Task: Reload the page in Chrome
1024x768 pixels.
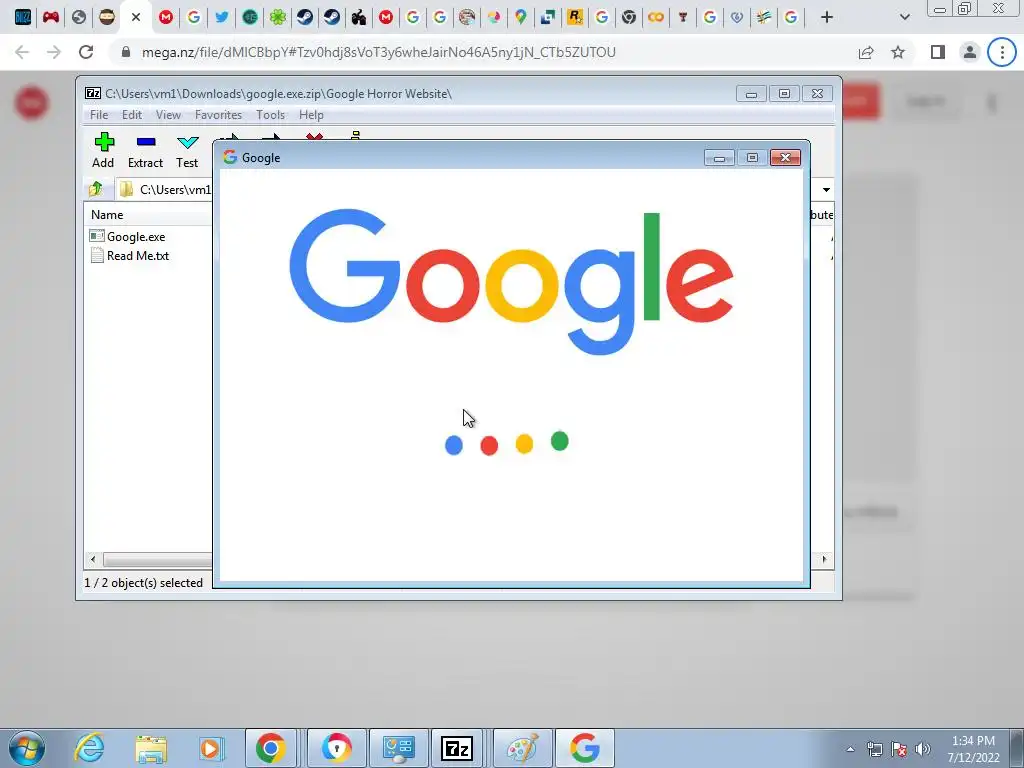Action: click(86, 52)
